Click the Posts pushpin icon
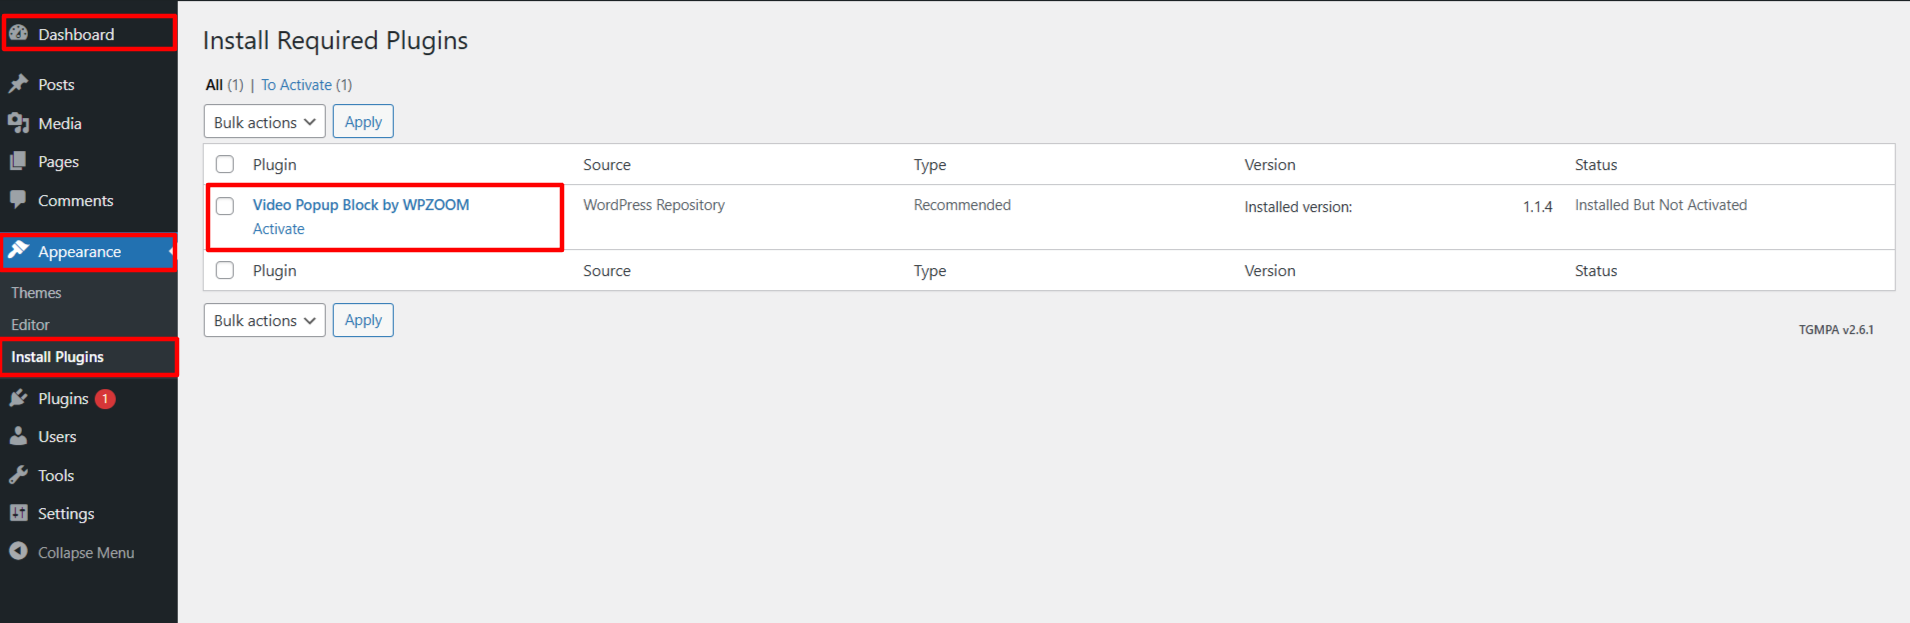The width and height of the screenshot is (1910, 623). click(18, 84)
